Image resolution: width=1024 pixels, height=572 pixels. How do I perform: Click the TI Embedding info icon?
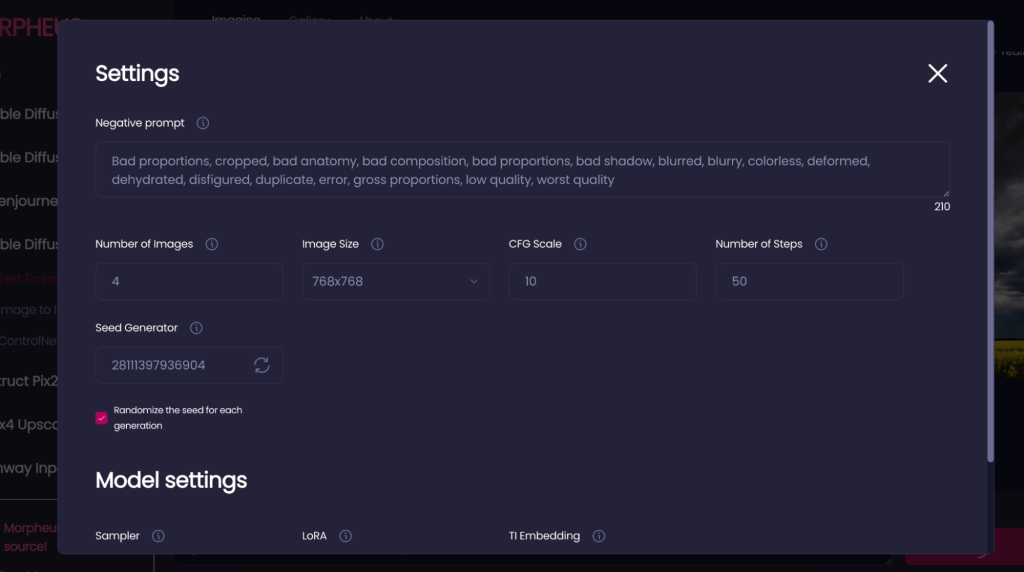[599, 536]
